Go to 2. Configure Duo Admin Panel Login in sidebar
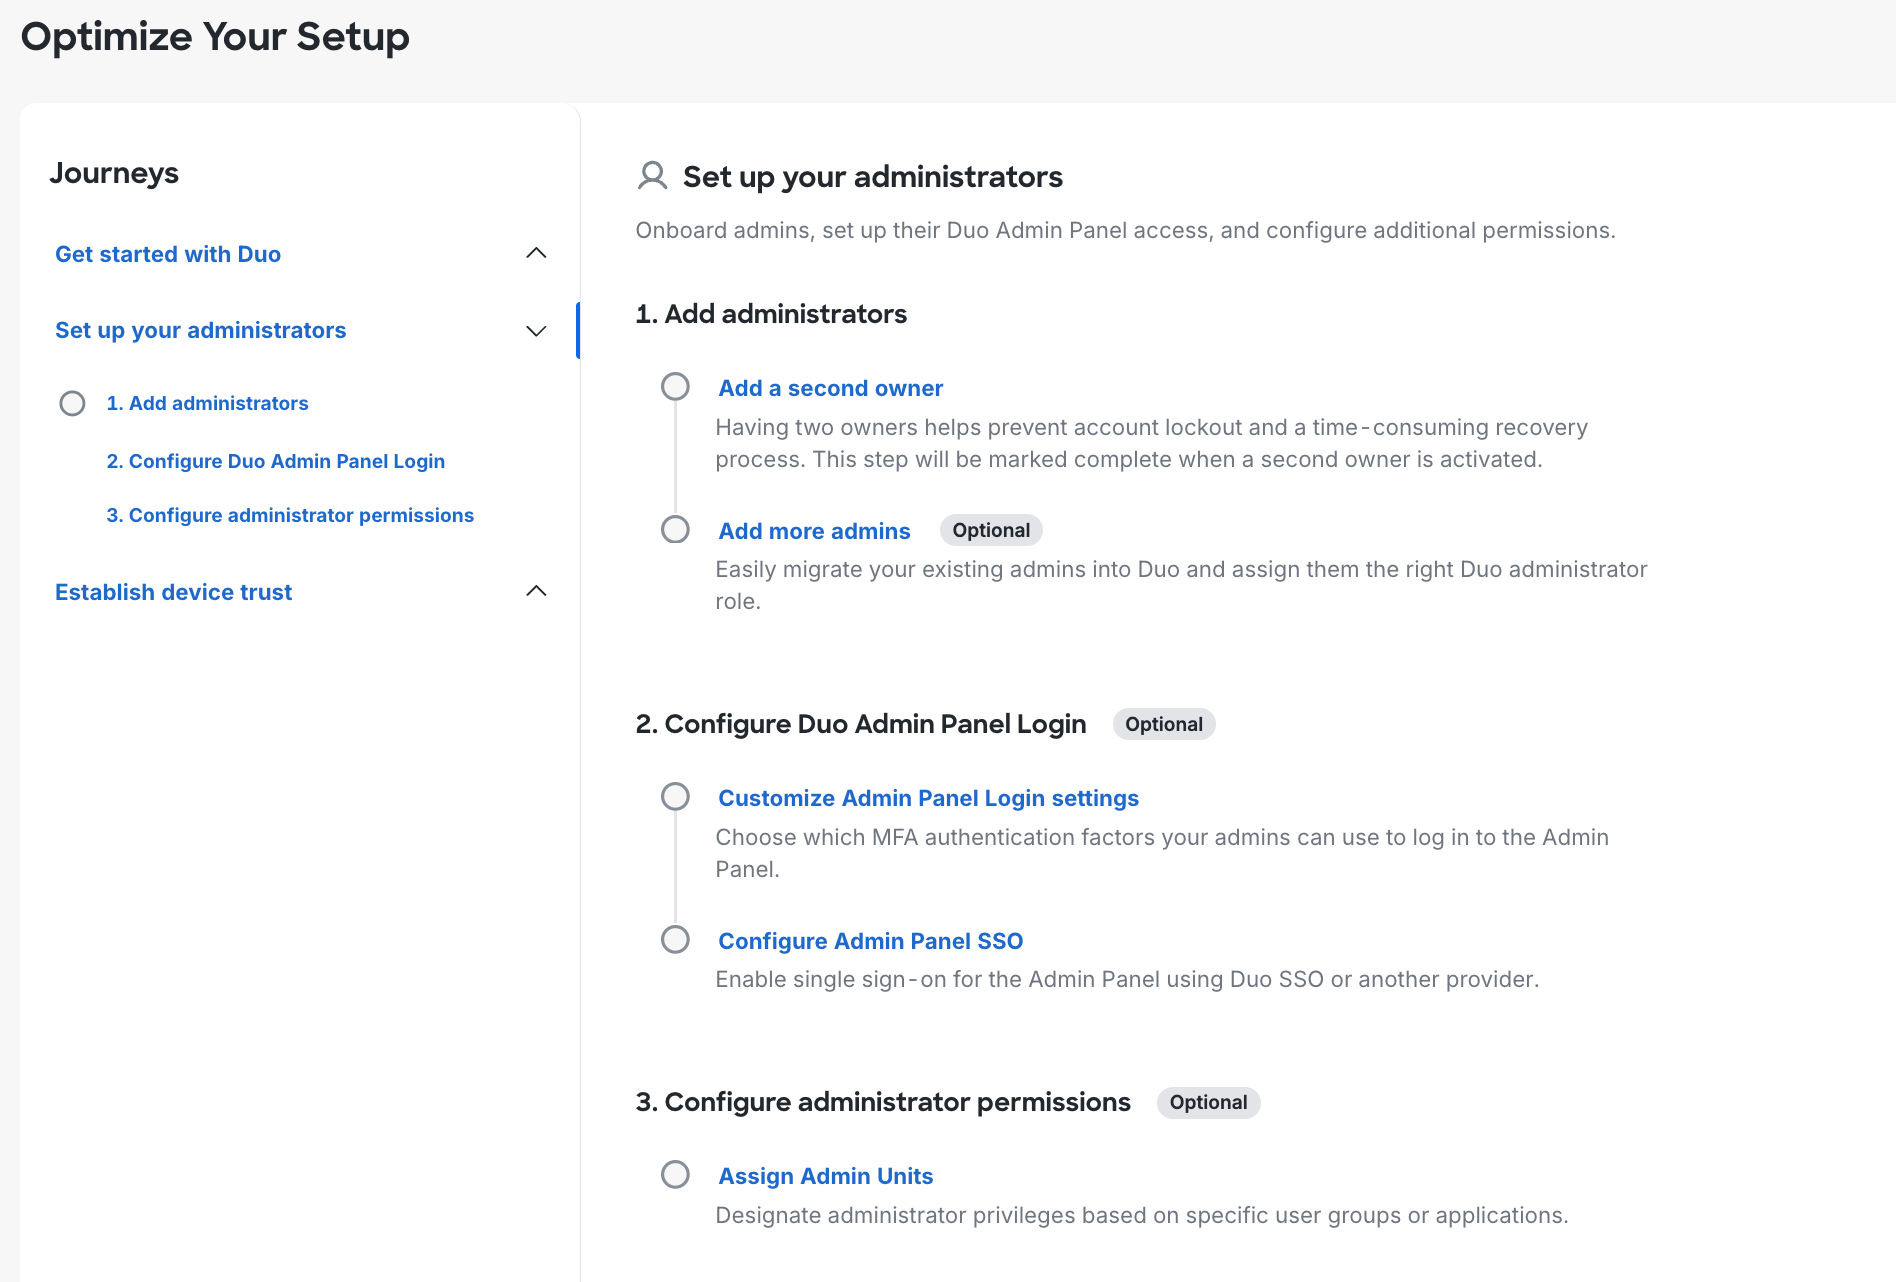Viewport: 1896px width, 1282px height. click(275, 461)
